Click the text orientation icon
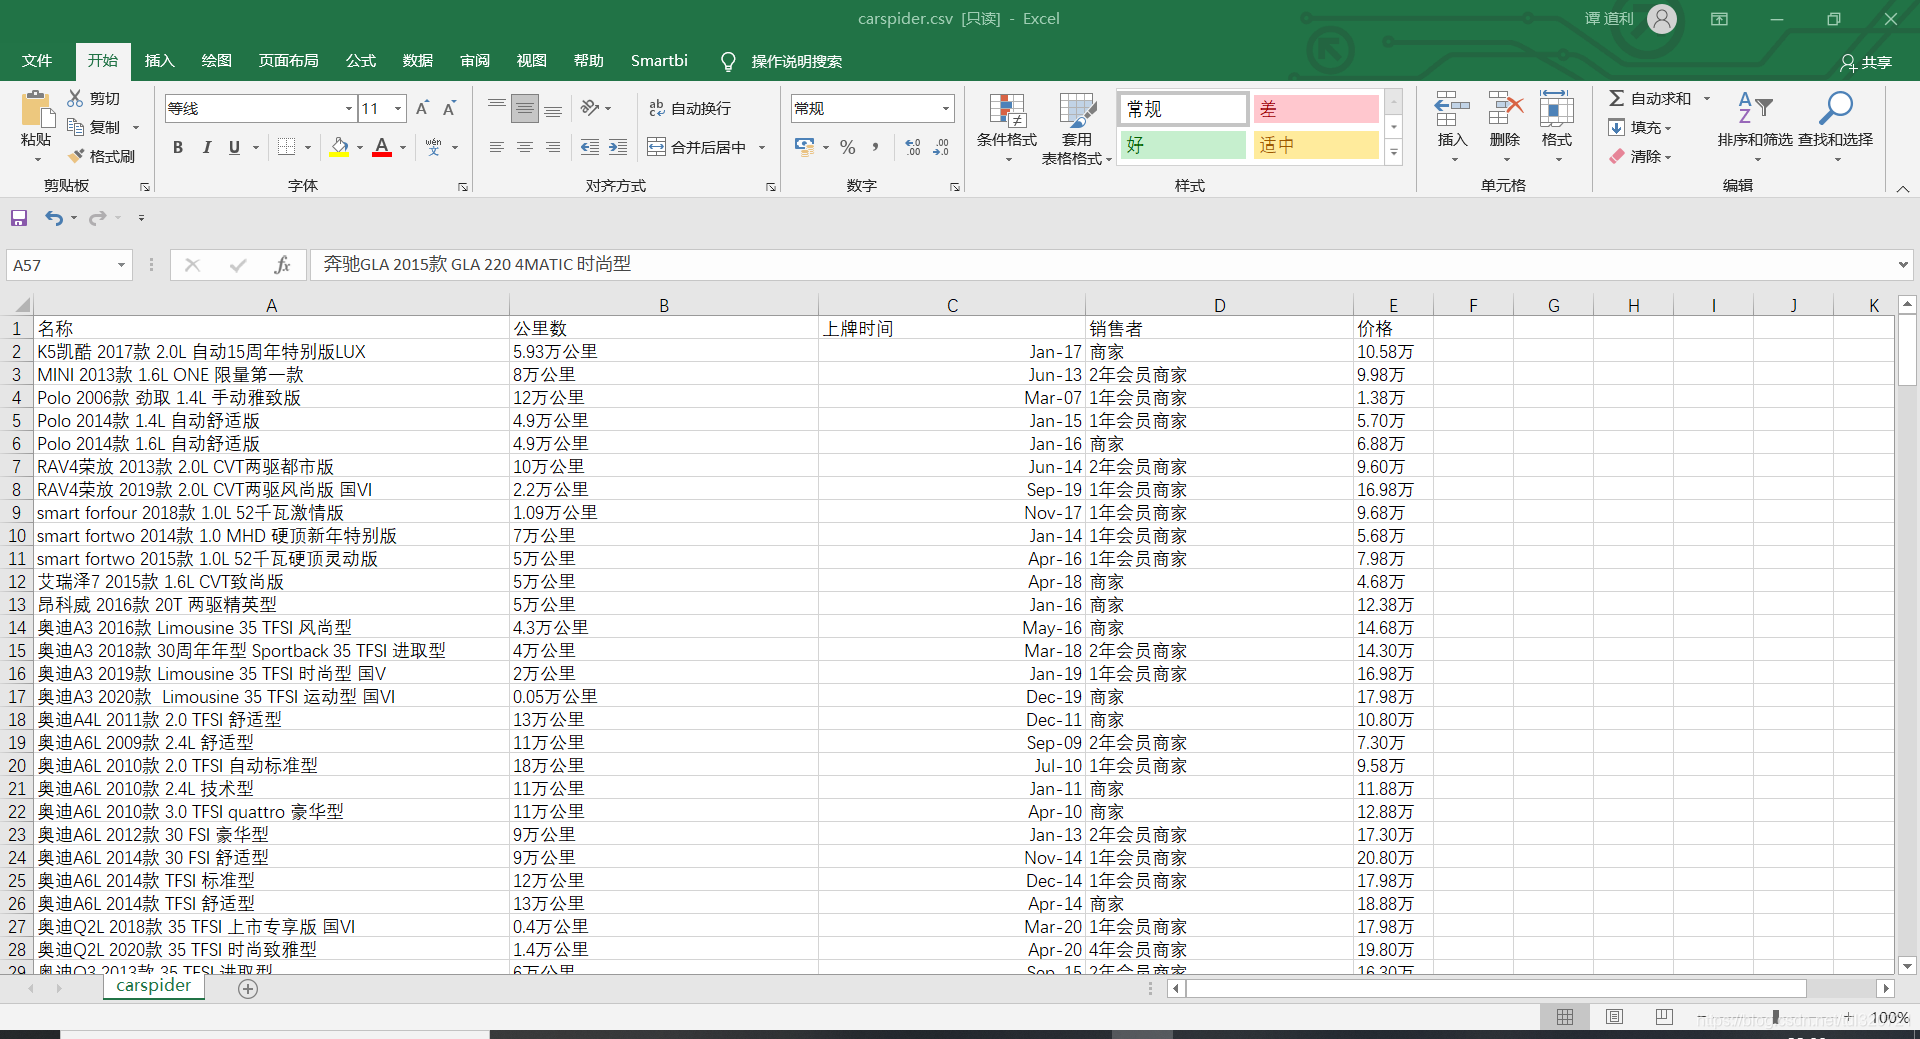This screenshot has height=1039, width=1920. tap(590, 108)
